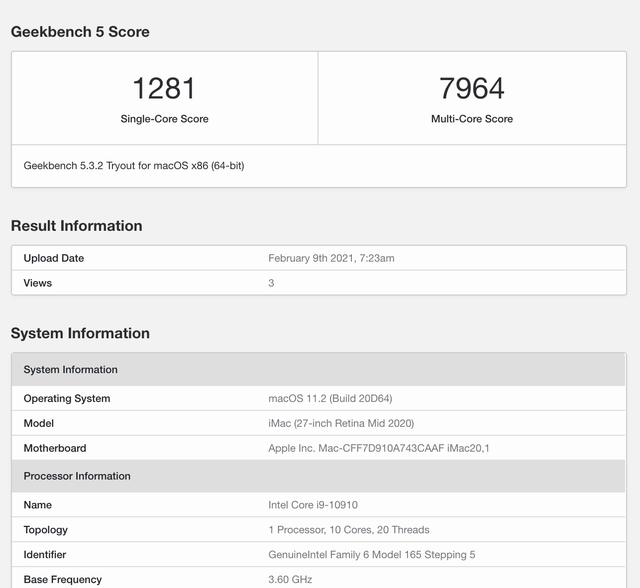Viewport: 640px width, 588px height.
Task: Select Geekbench 5.3.2 Tryout version text
Action: [134, 166]
